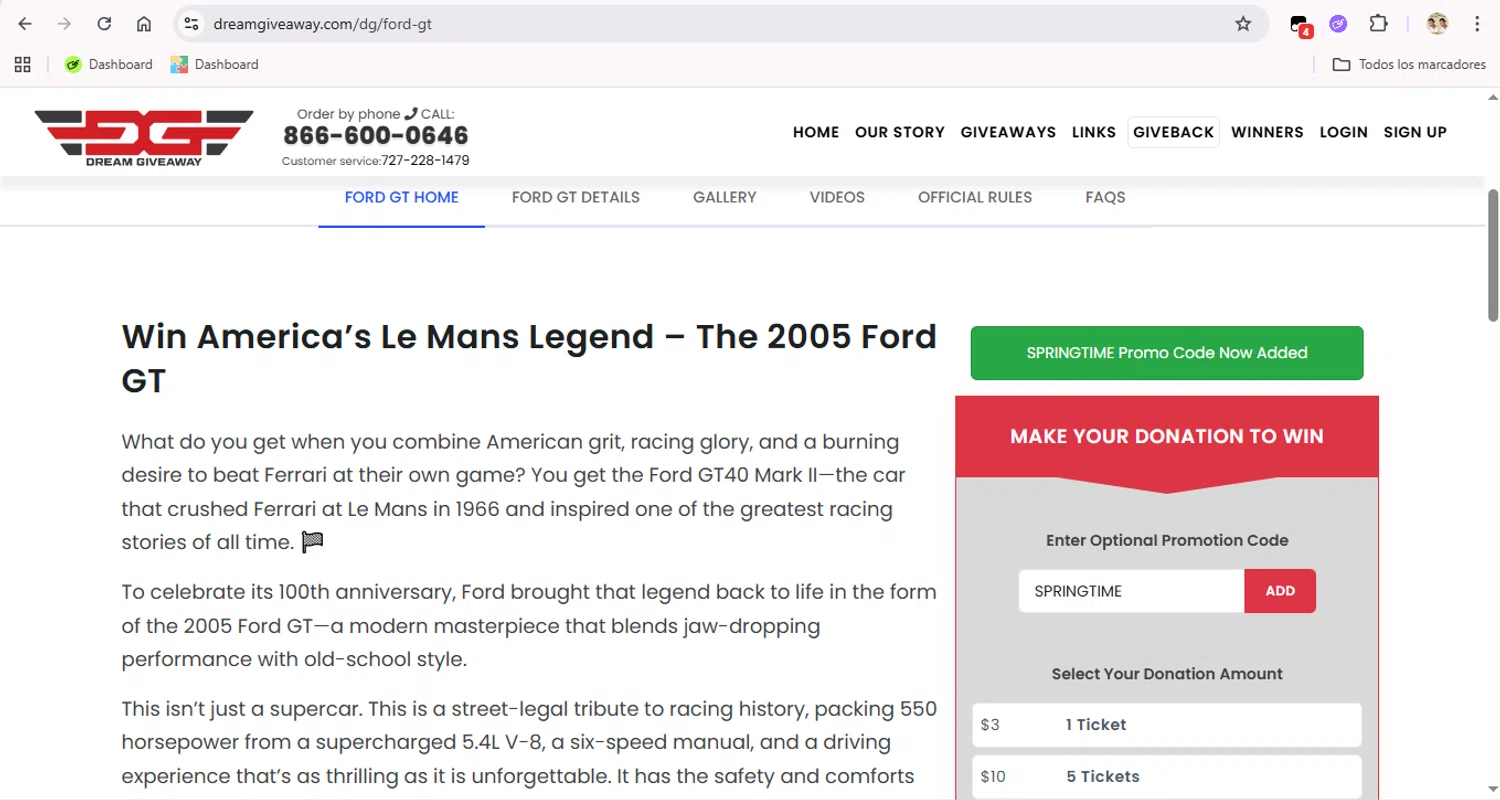Reload the page with refresh icon
Viewport: 1500px width, 800px height.
point(104,24)
